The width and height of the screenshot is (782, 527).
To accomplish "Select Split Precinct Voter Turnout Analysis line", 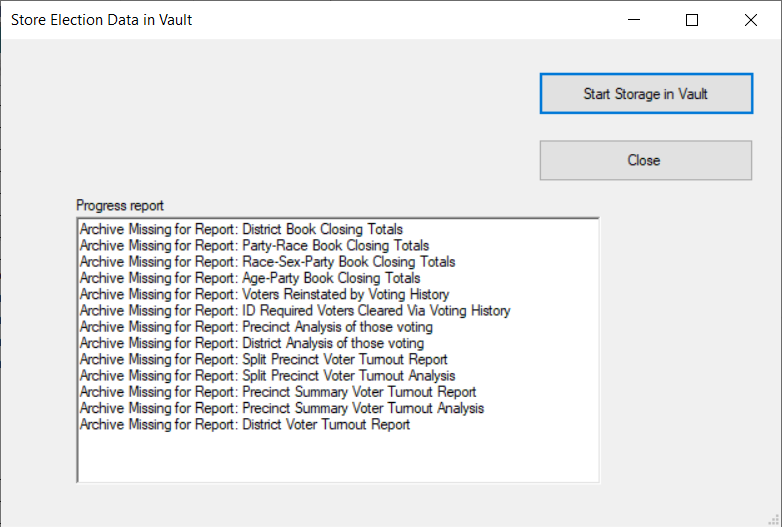I will [x=268, y=375].
